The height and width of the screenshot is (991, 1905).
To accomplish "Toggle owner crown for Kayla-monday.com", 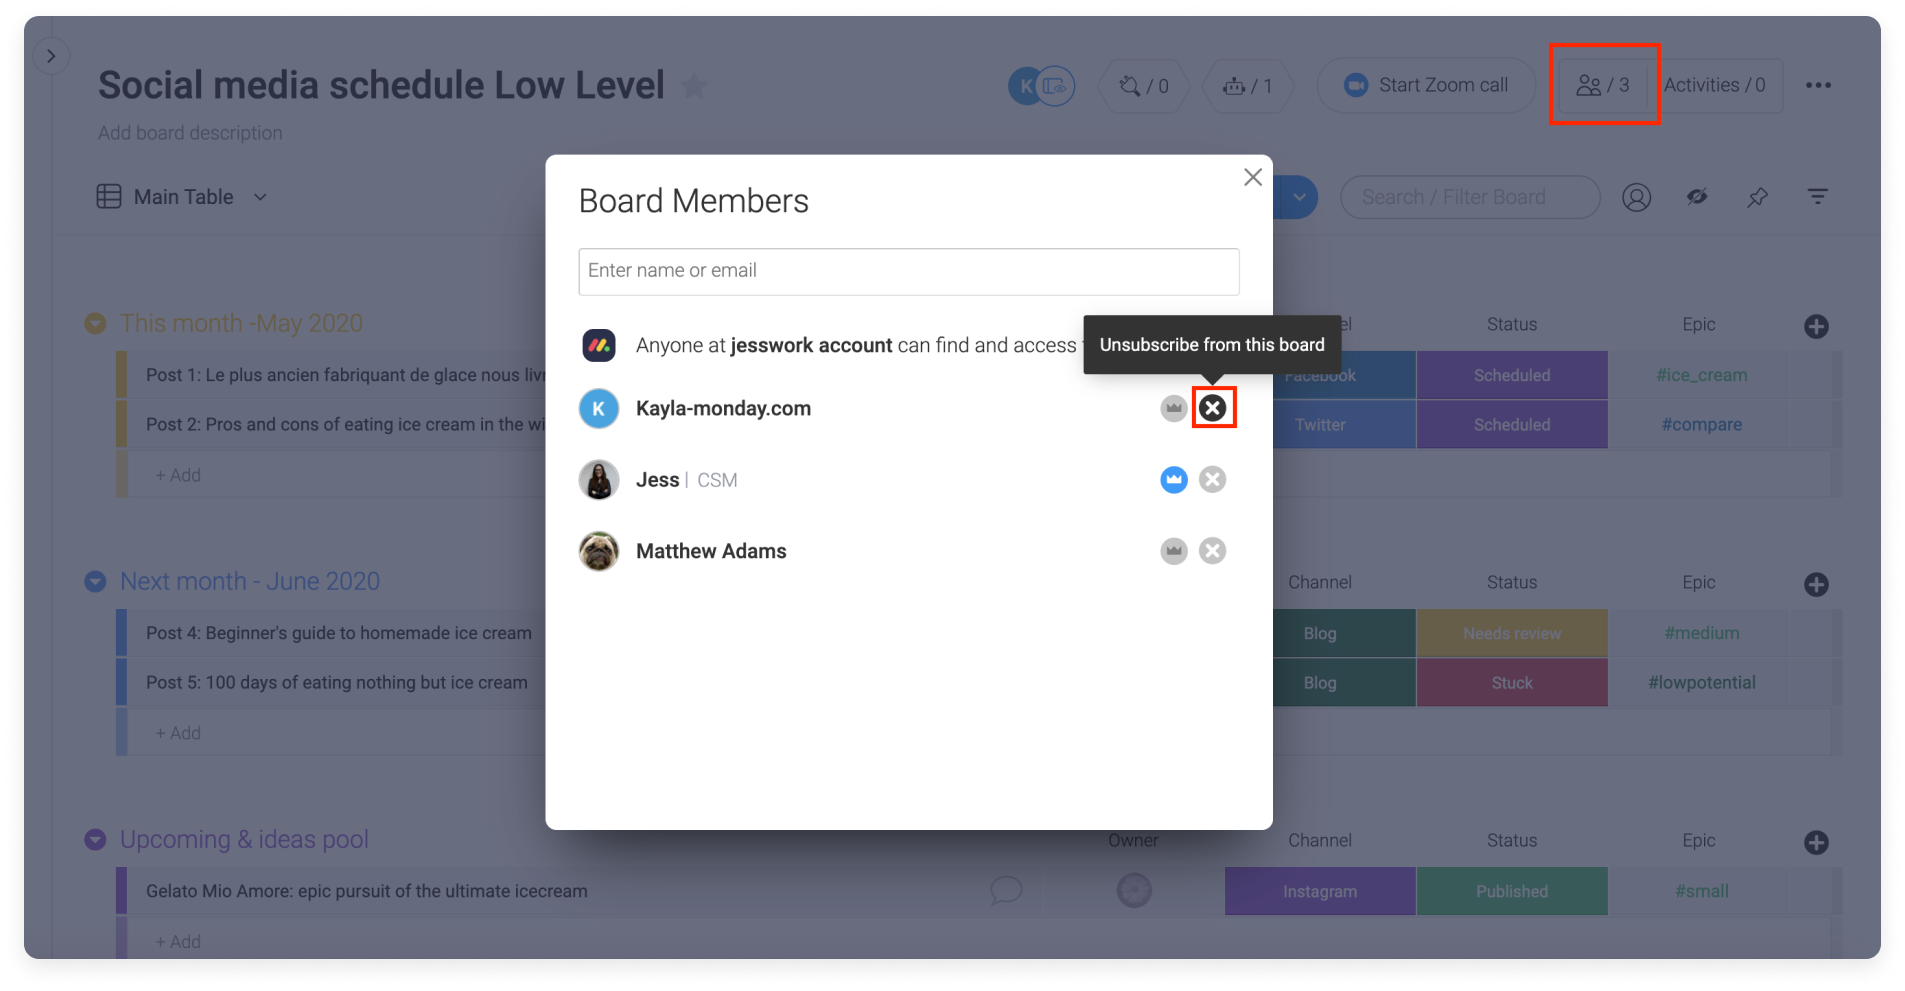I will [x=1173, y=408].
